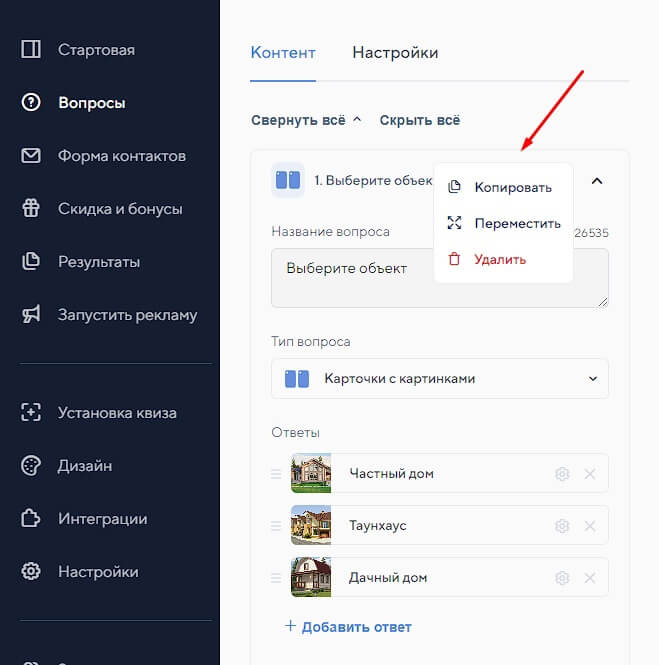Click the cards icon beside question 1 title

[288, 180]
